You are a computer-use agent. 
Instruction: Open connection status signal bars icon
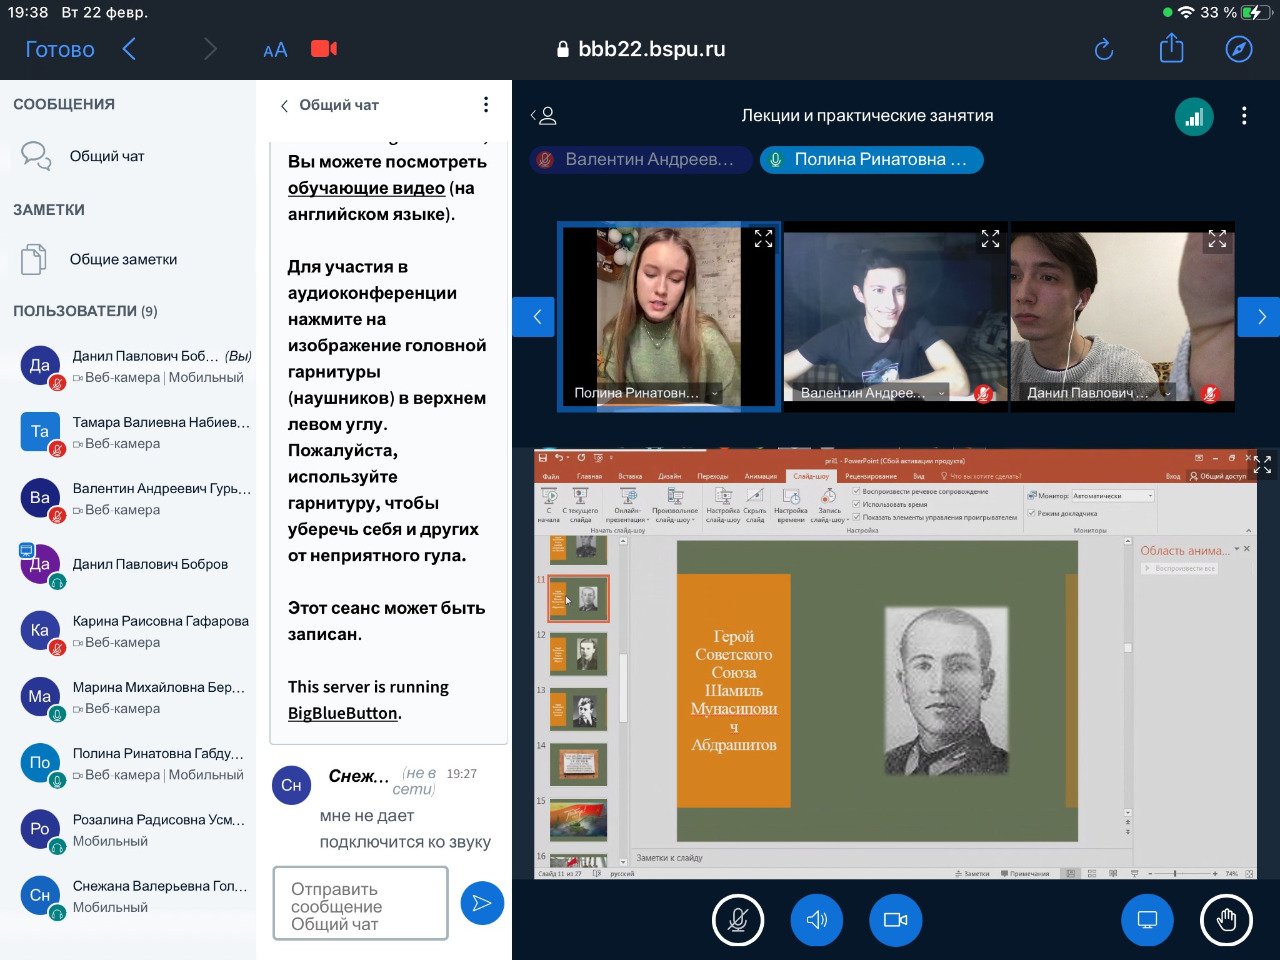pyautogui.click(x=1194, y=117)
